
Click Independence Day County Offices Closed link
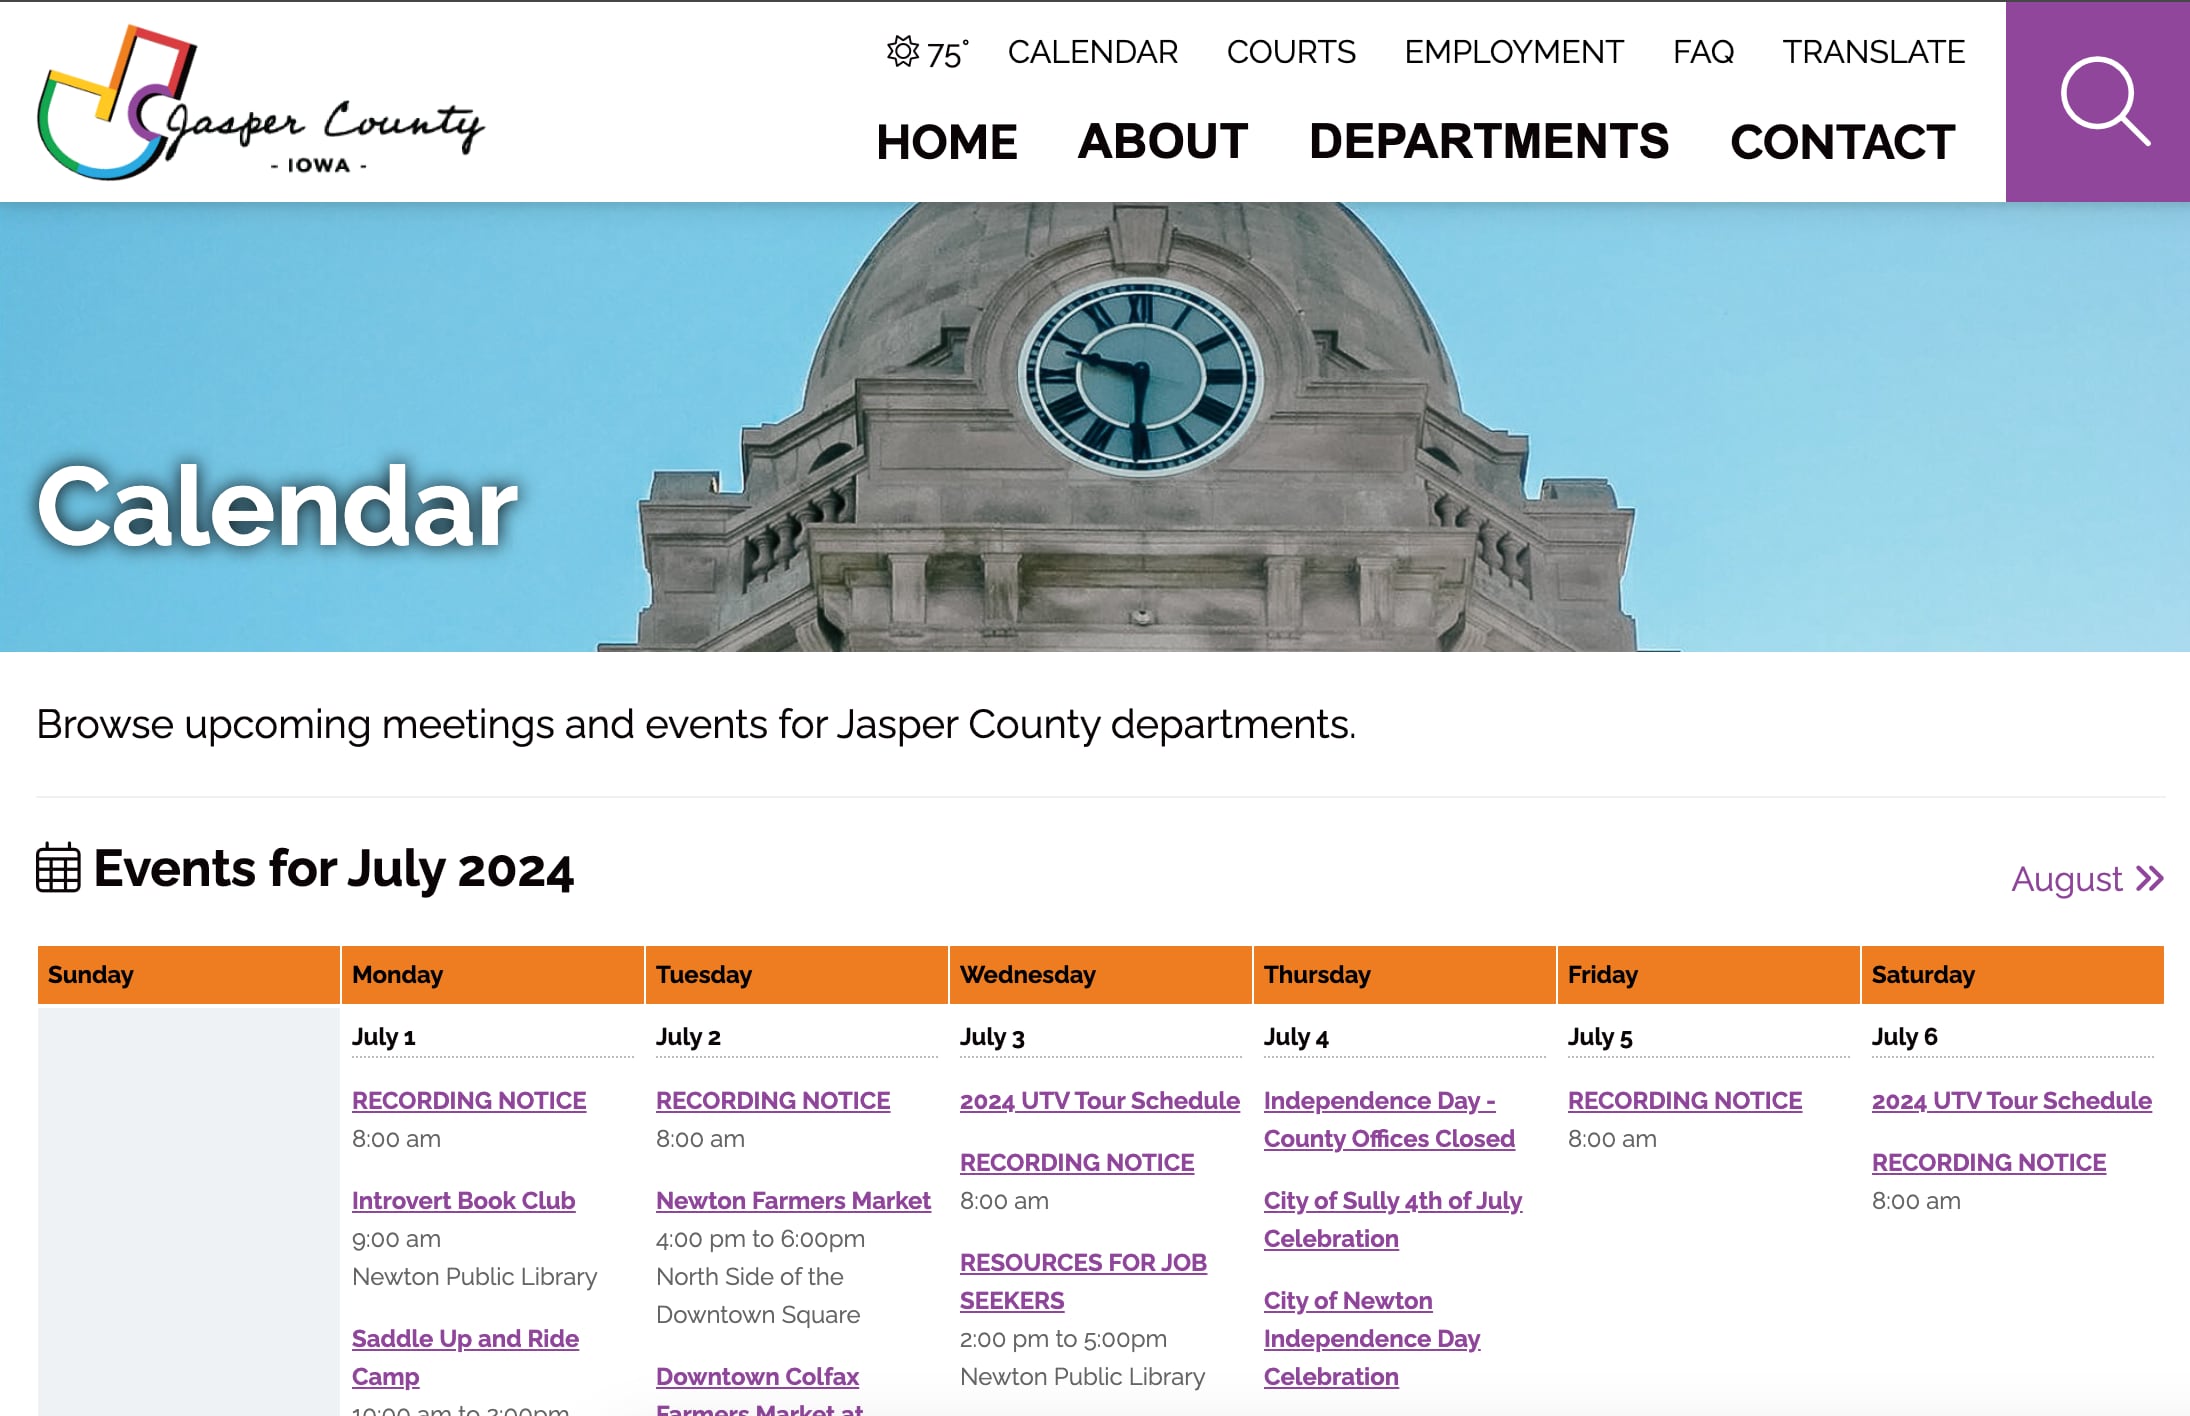(x=1389, y=1117)
